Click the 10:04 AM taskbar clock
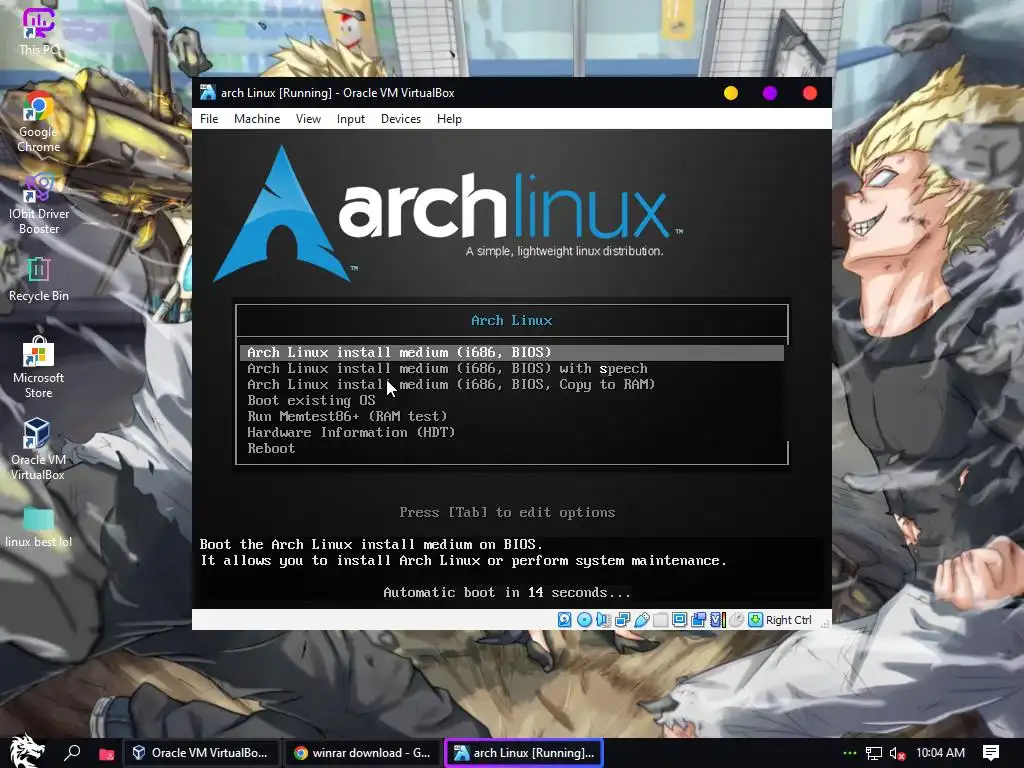 click(940, 753)
